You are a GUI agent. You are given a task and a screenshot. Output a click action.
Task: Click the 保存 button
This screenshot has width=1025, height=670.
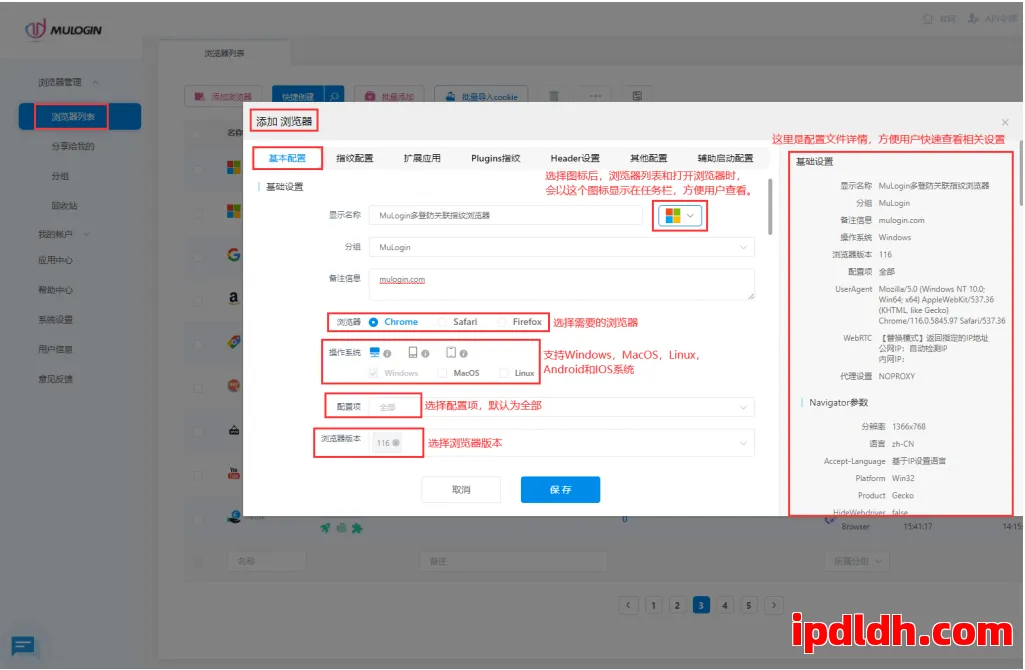pyautogui.click(x=560, y=490)
